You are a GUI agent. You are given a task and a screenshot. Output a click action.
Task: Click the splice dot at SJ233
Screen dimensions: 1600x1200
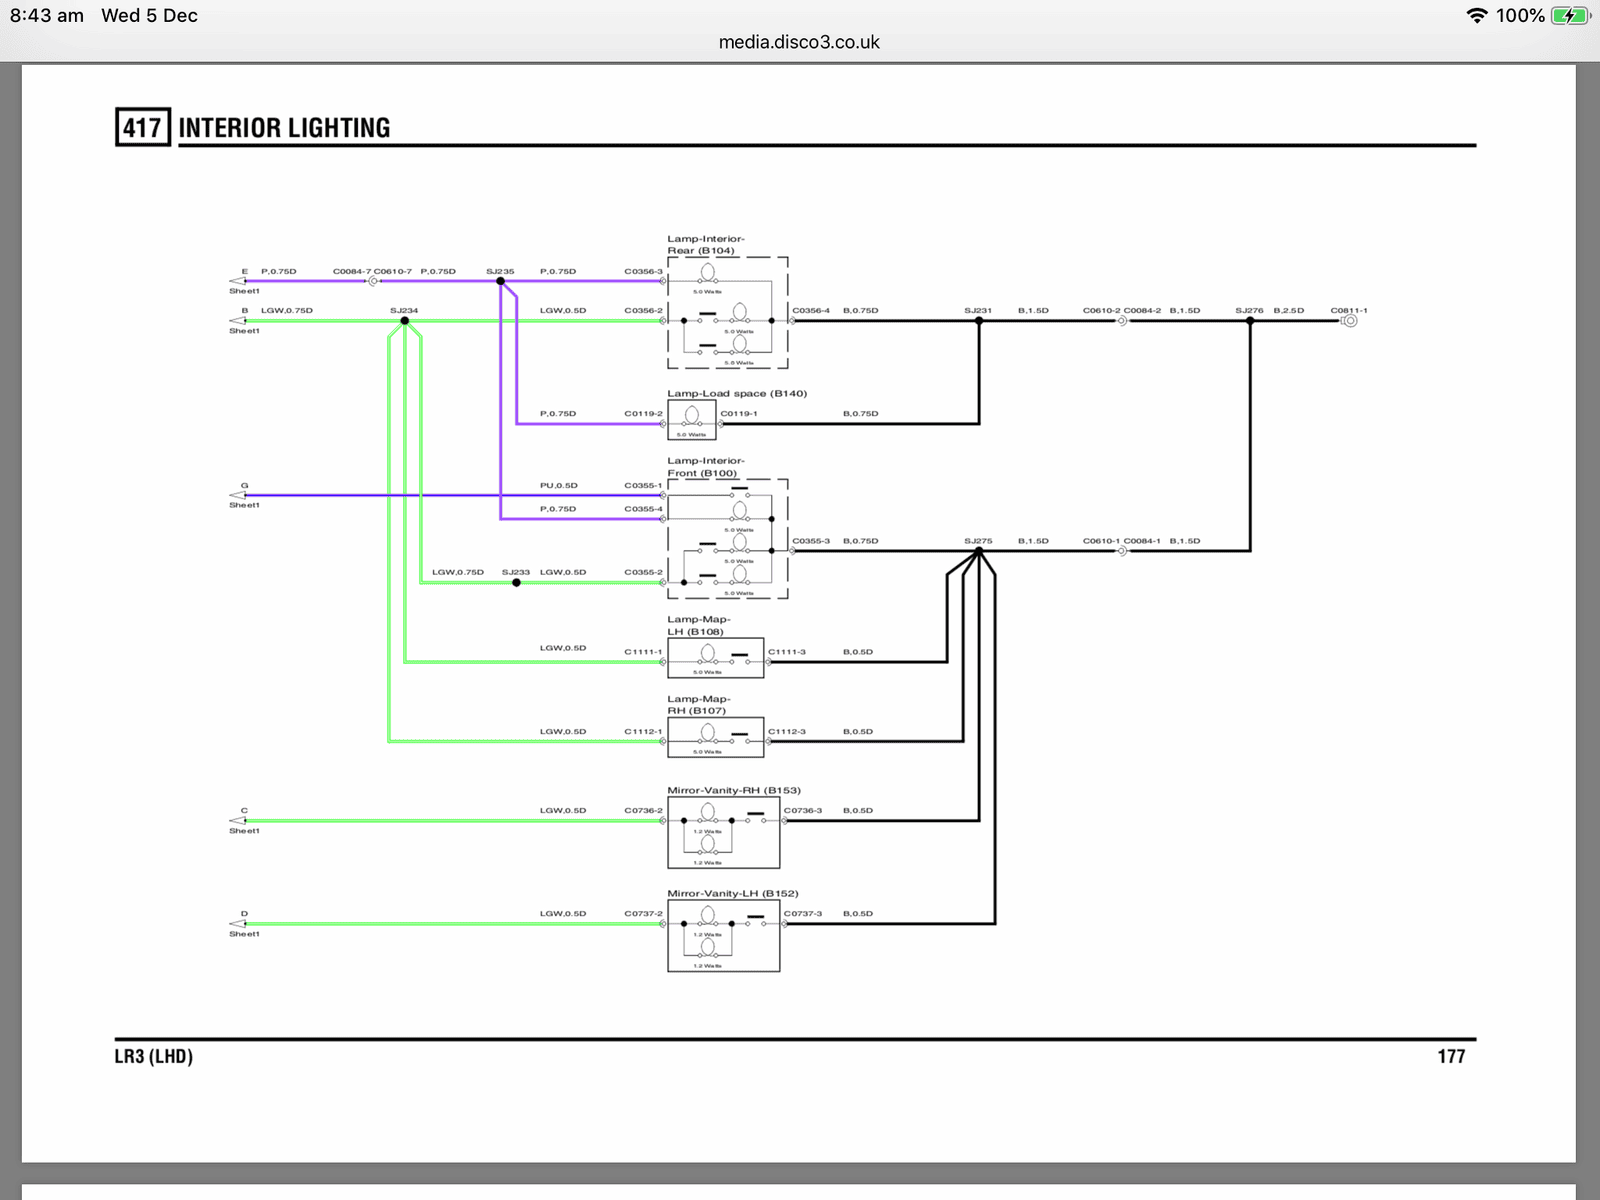(x=516, y=582)
